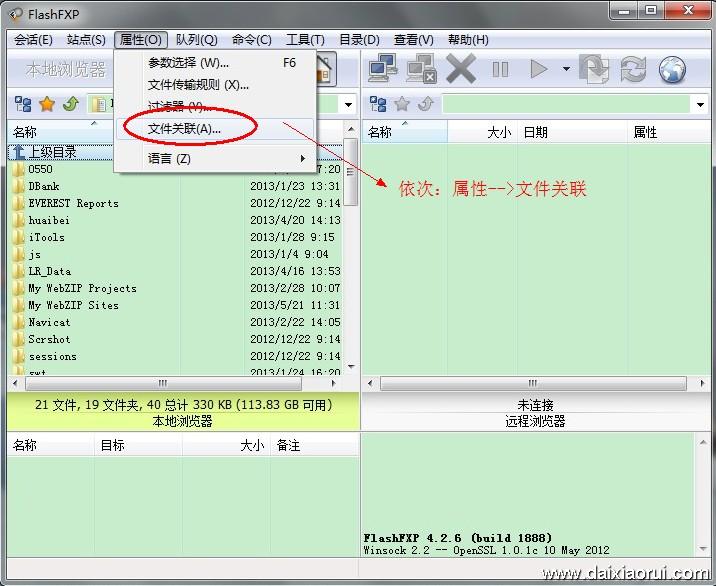Click remote list horizontal scrollbar thumb
The image size is (716, 586).
[x=533, y=383]
